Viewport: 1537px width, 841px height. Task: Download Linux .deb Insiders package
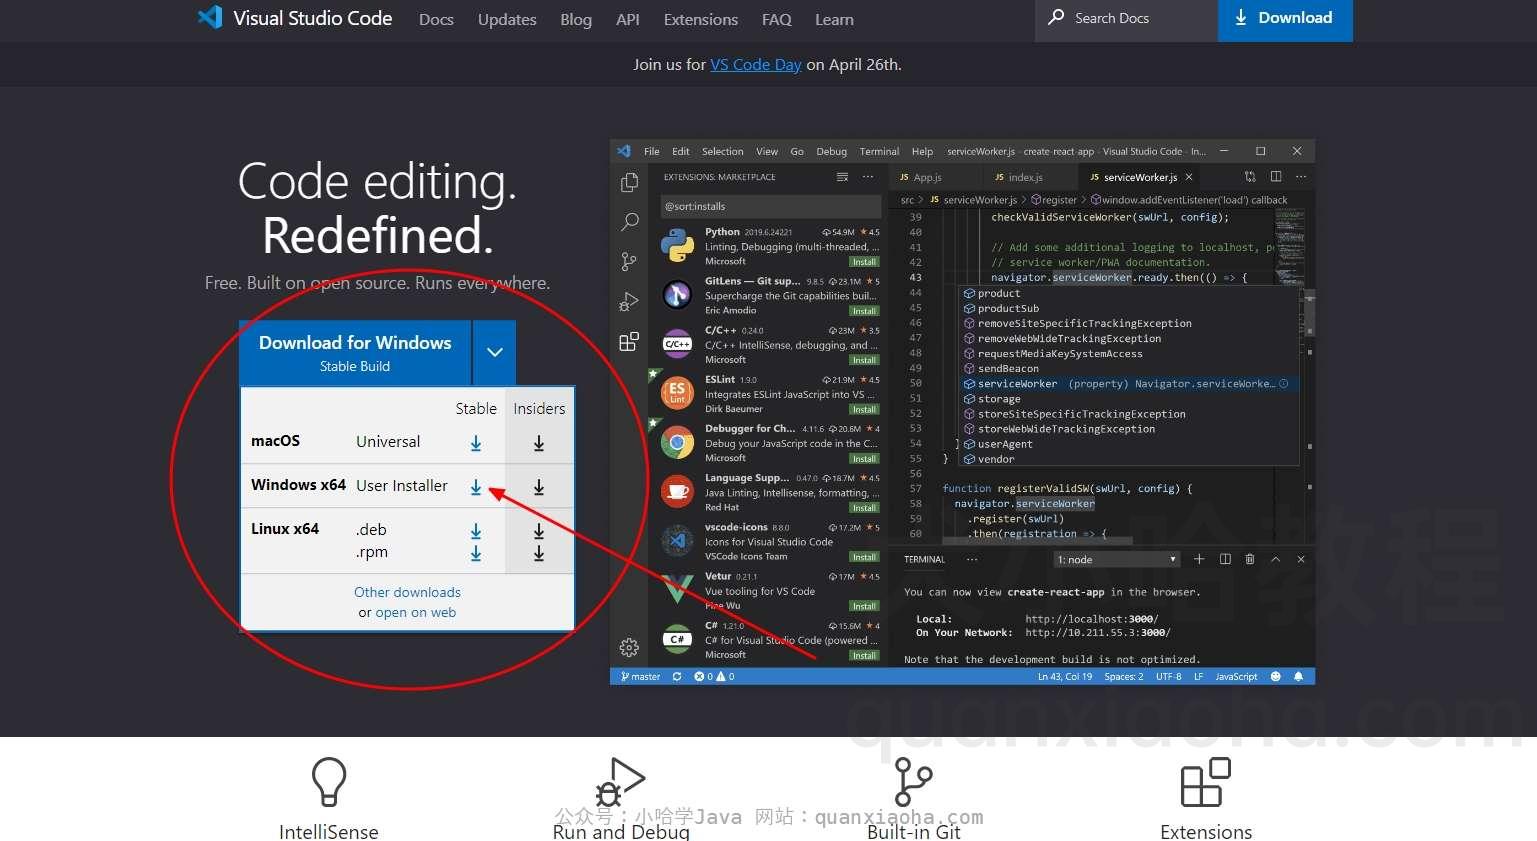(539, 531)
